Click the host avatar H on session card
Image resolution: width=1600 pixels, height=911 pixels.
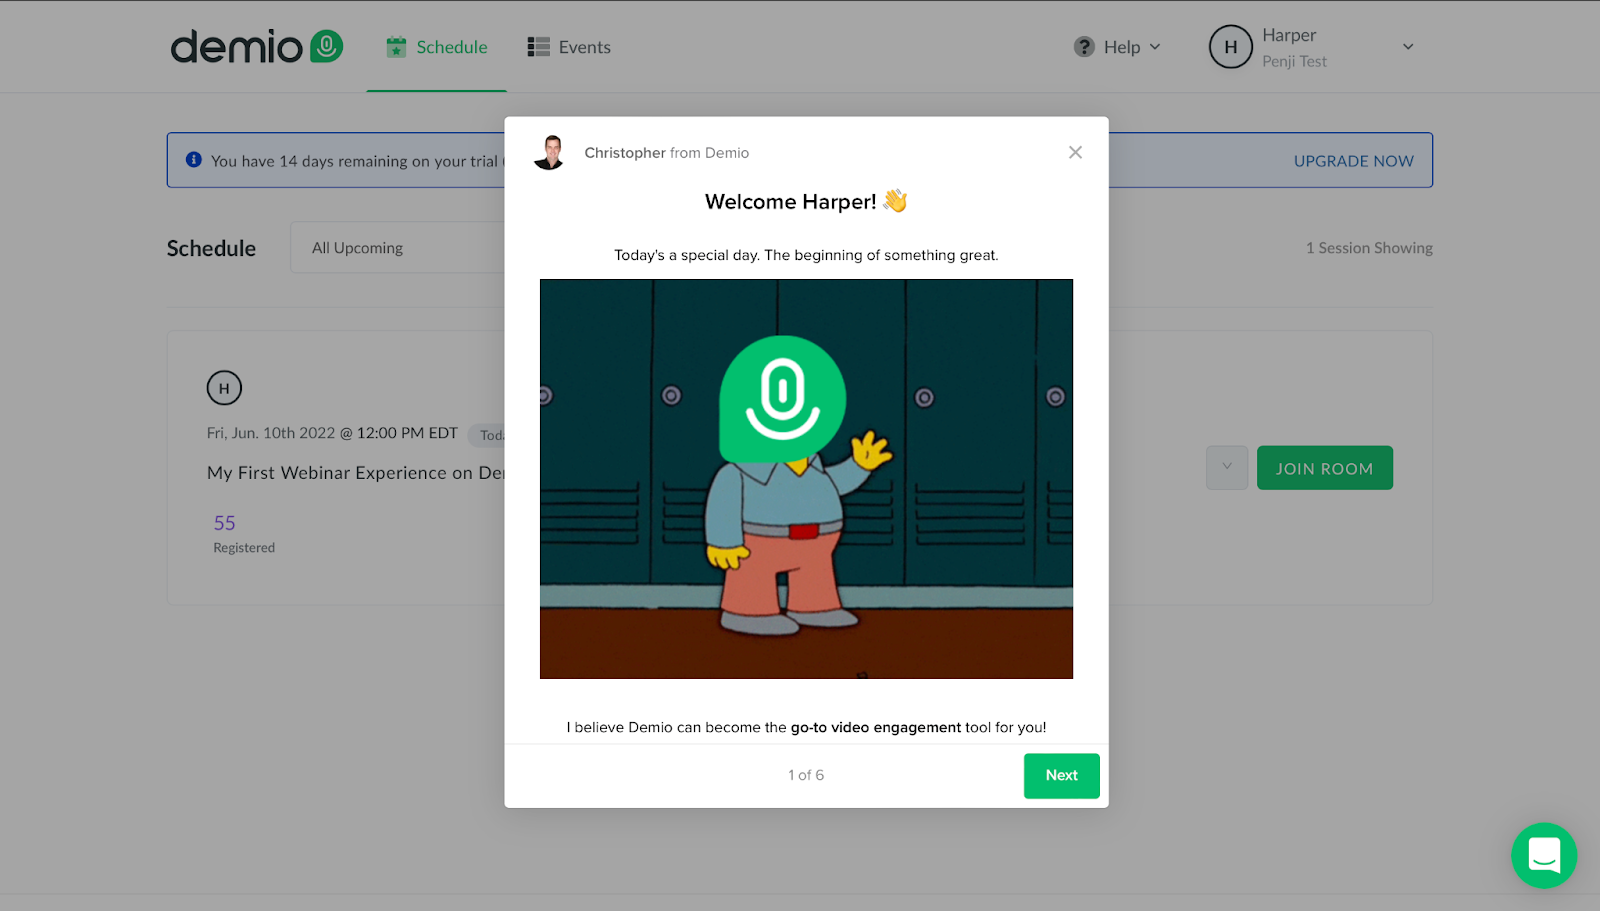pos(224,388)
